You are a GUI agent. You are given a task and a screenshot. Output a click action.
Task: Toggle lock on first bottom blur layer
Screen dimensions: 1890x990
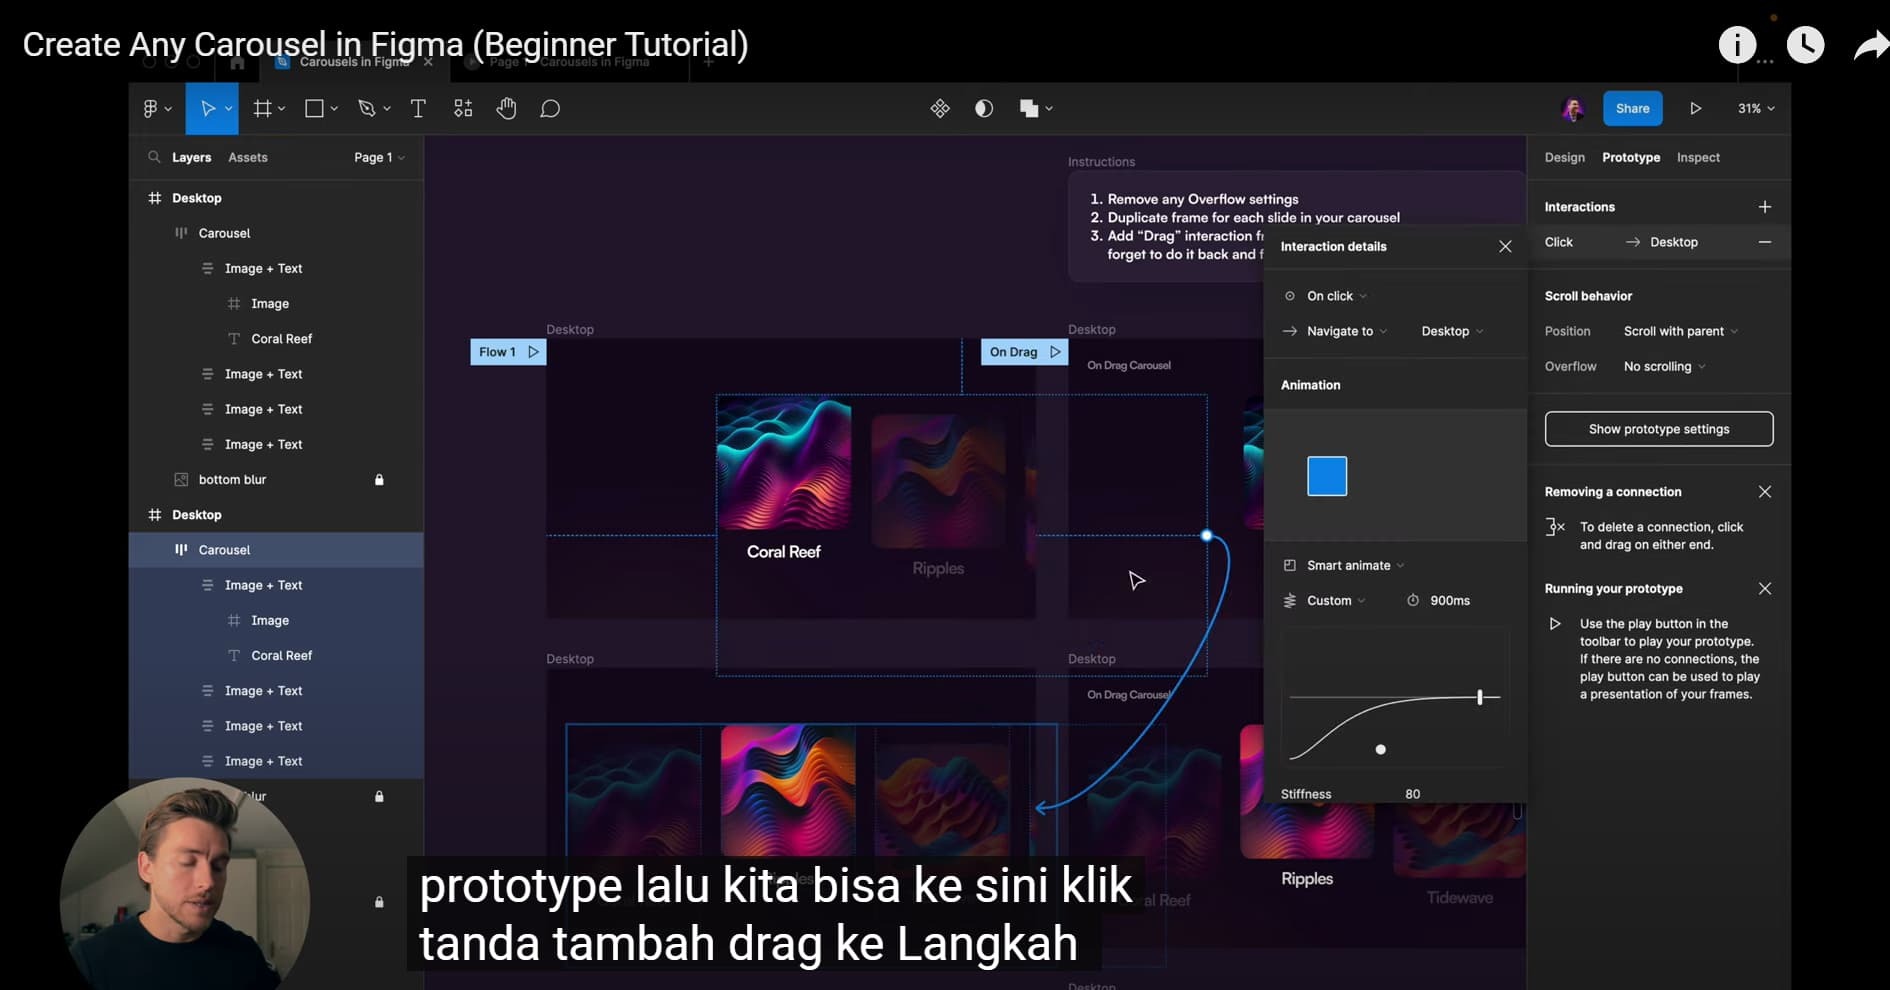[x=379, y=480]
